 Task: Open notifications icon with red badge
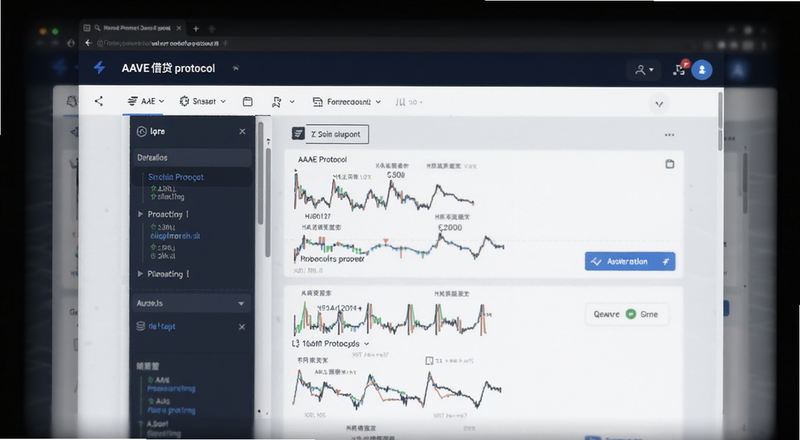point(680,69)
